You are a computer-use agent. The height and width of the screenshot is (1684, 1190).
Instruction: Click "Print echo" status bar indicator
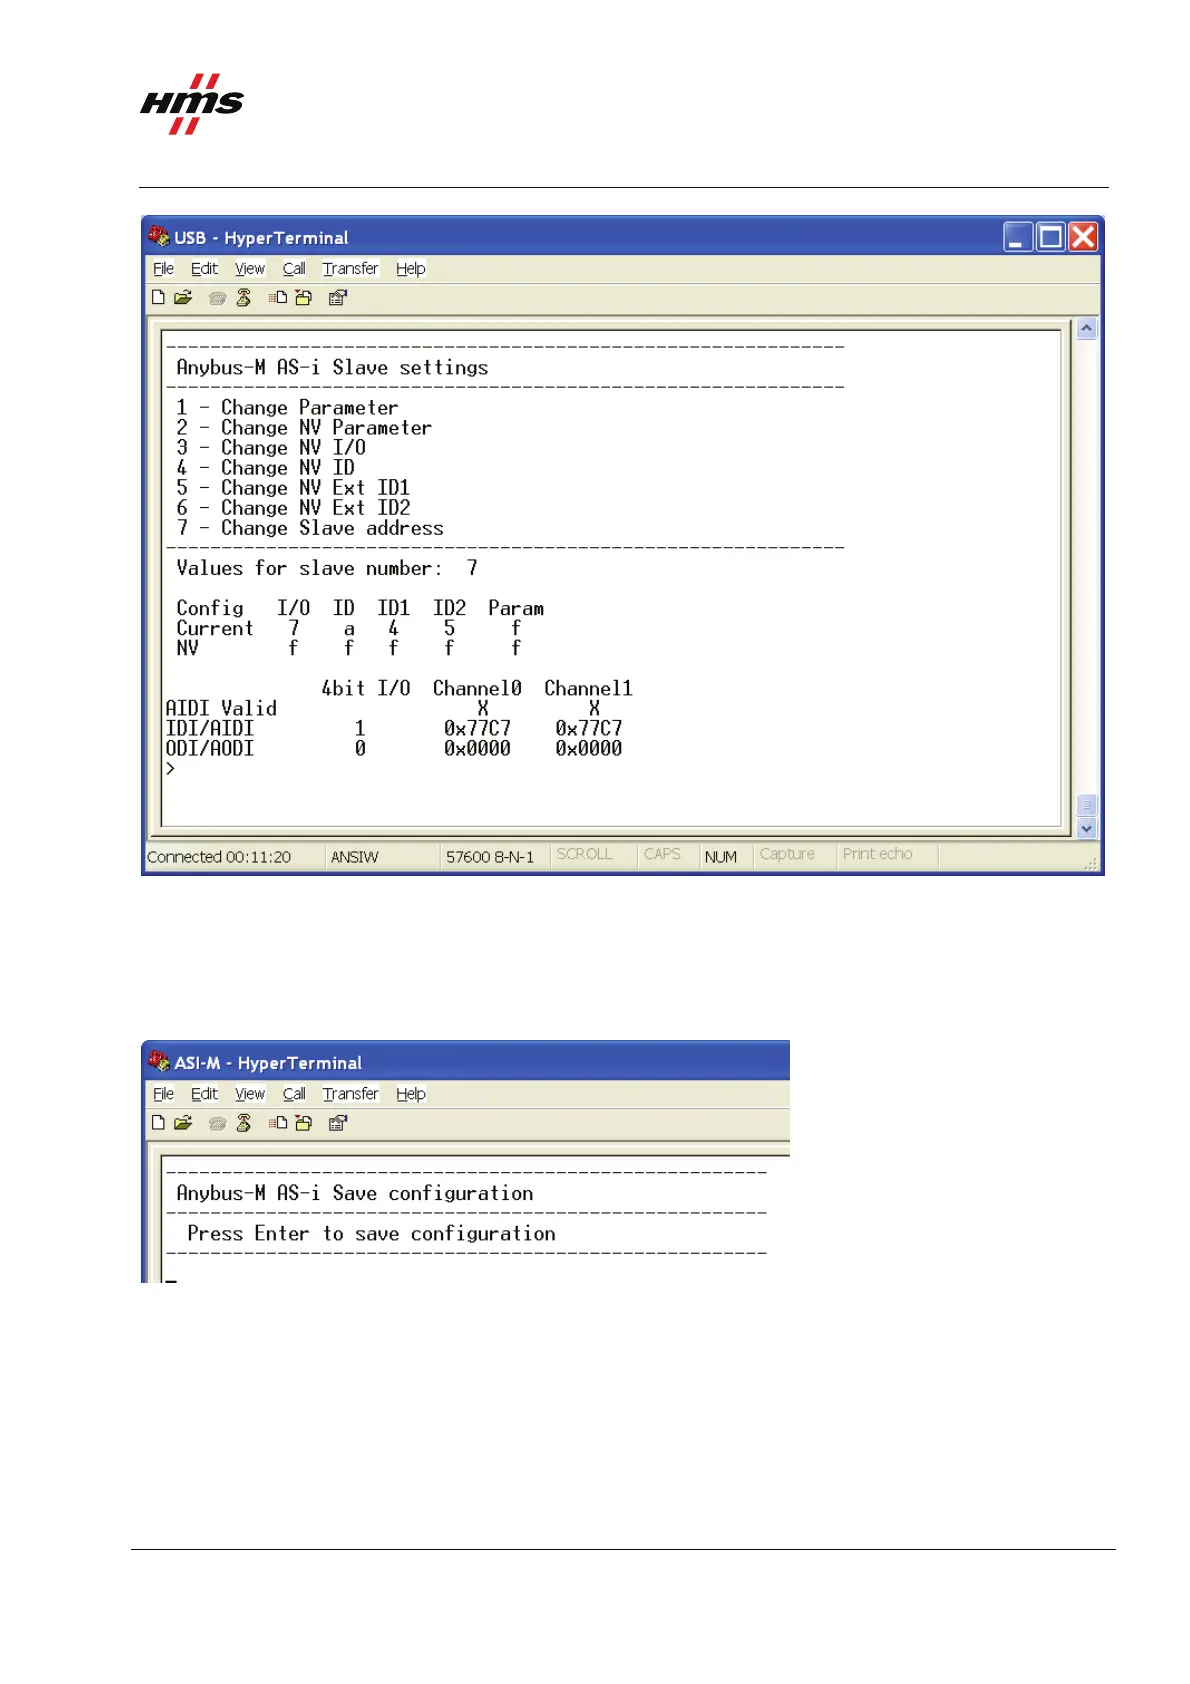pos(877,854)
